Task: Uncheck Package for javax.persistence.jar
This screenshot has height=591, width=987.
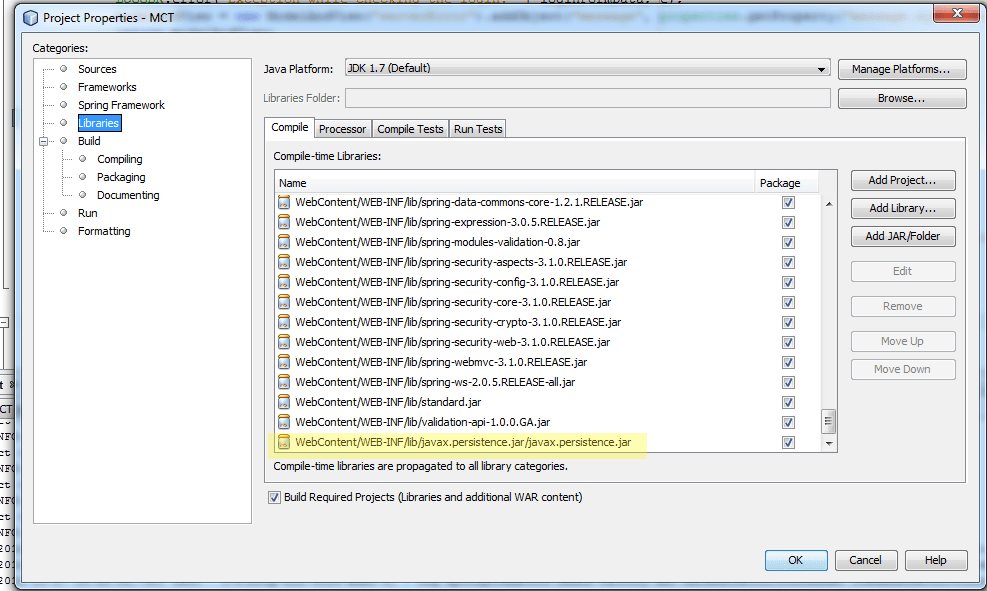Action: click(x=788, y=442)
